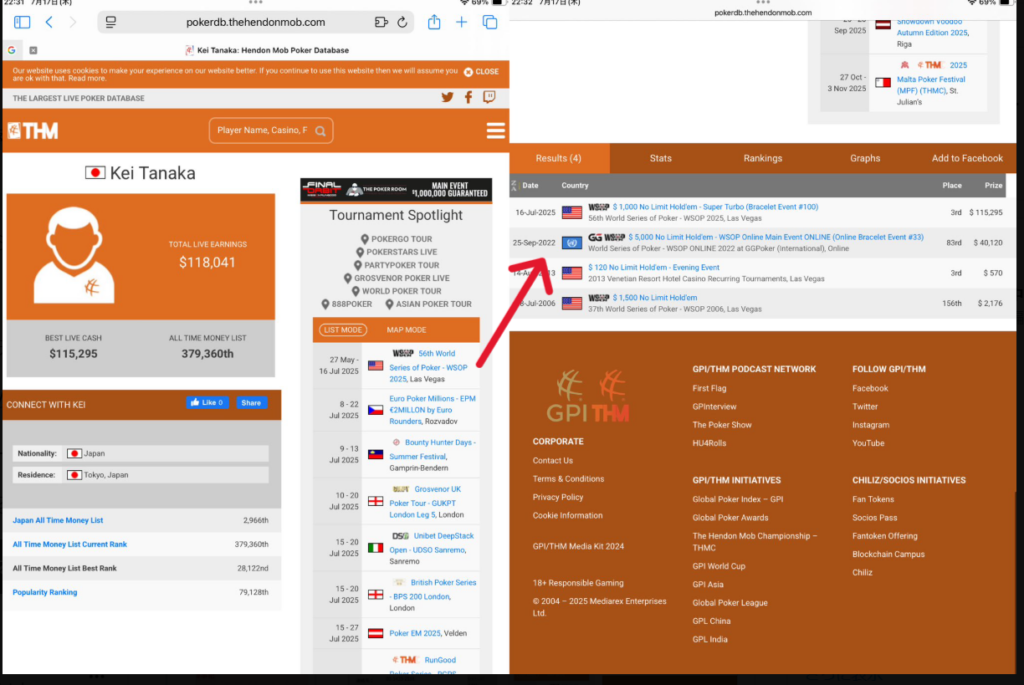Open the Safari sidebar panel icon

pyautogui.click(x=22, y=22)
